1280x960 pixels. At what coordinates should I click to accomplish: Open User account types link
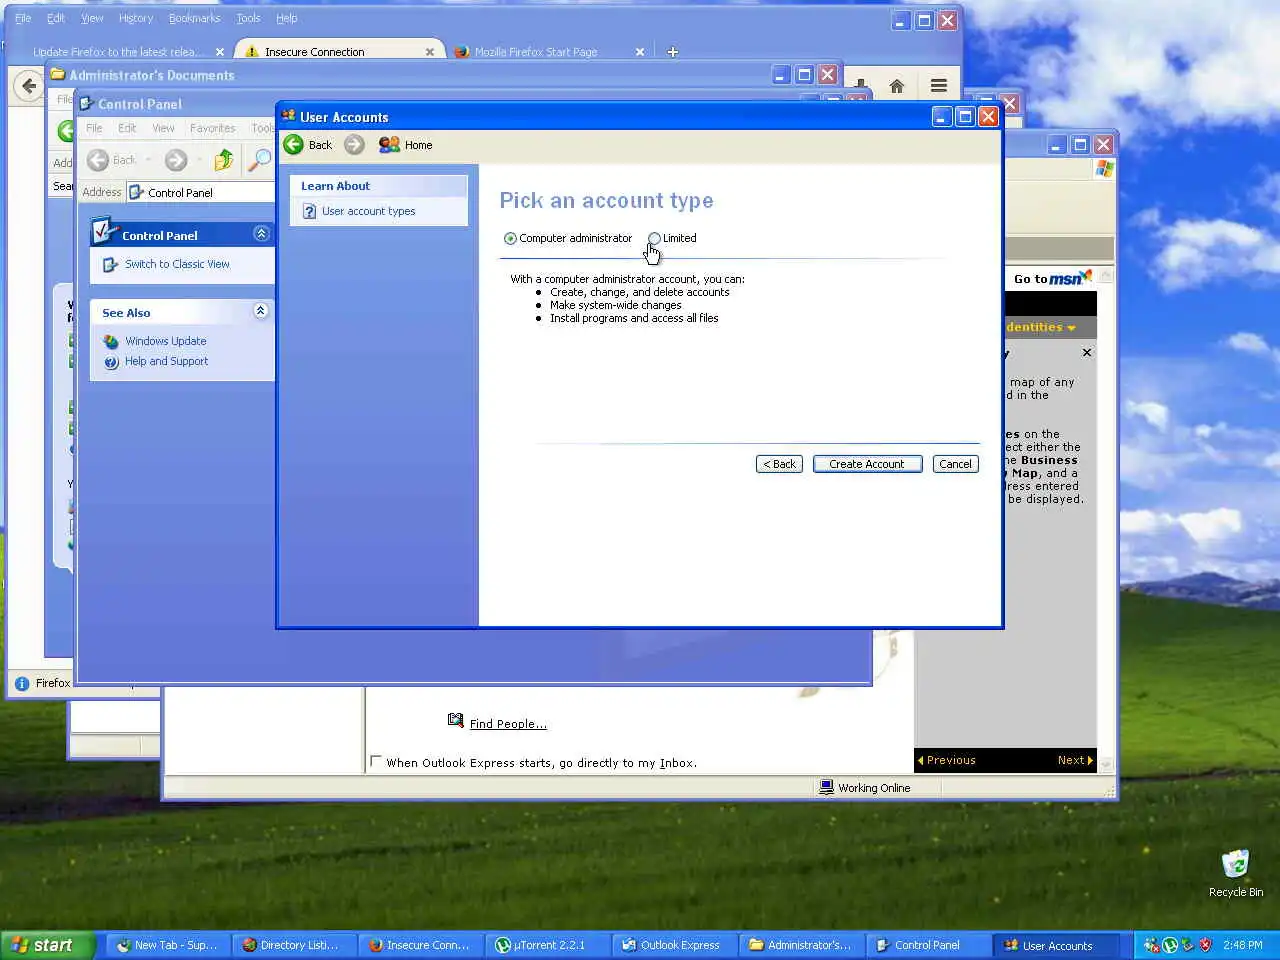pos(368,211)
